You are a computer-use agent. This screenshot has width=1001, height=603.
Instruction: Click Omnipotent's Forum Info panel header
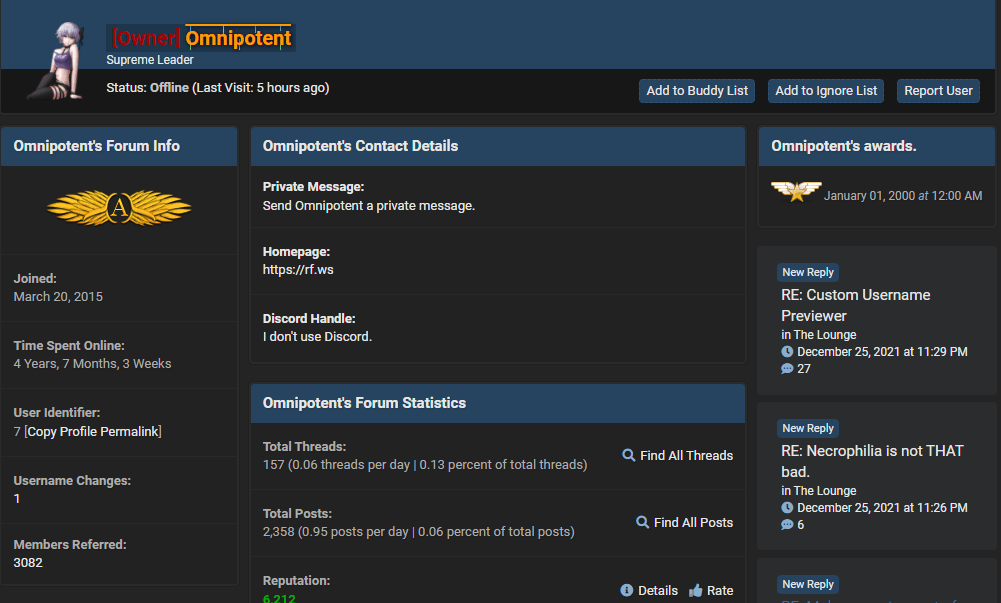(119, 146)
